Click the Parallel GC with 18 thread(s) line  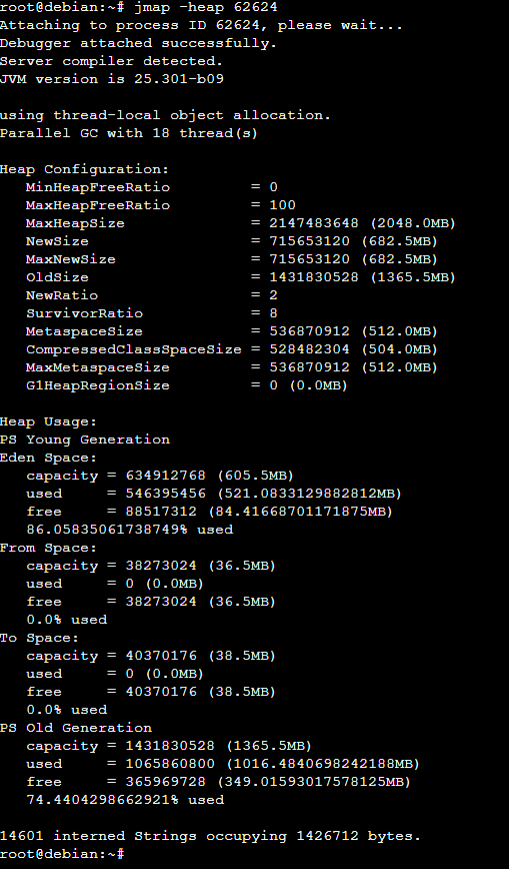point(129,133)
